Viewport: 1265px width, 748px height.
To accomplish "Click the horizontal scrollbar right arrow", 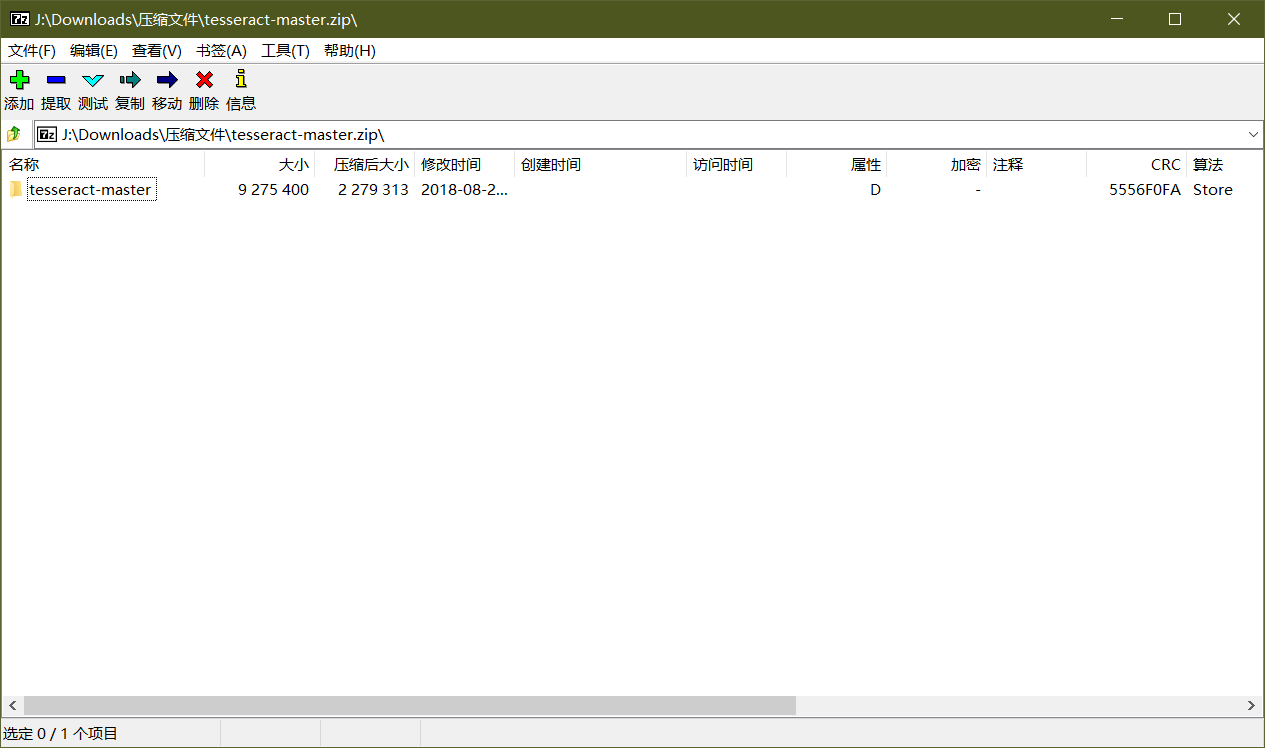I will click(x=1251, y=706).
